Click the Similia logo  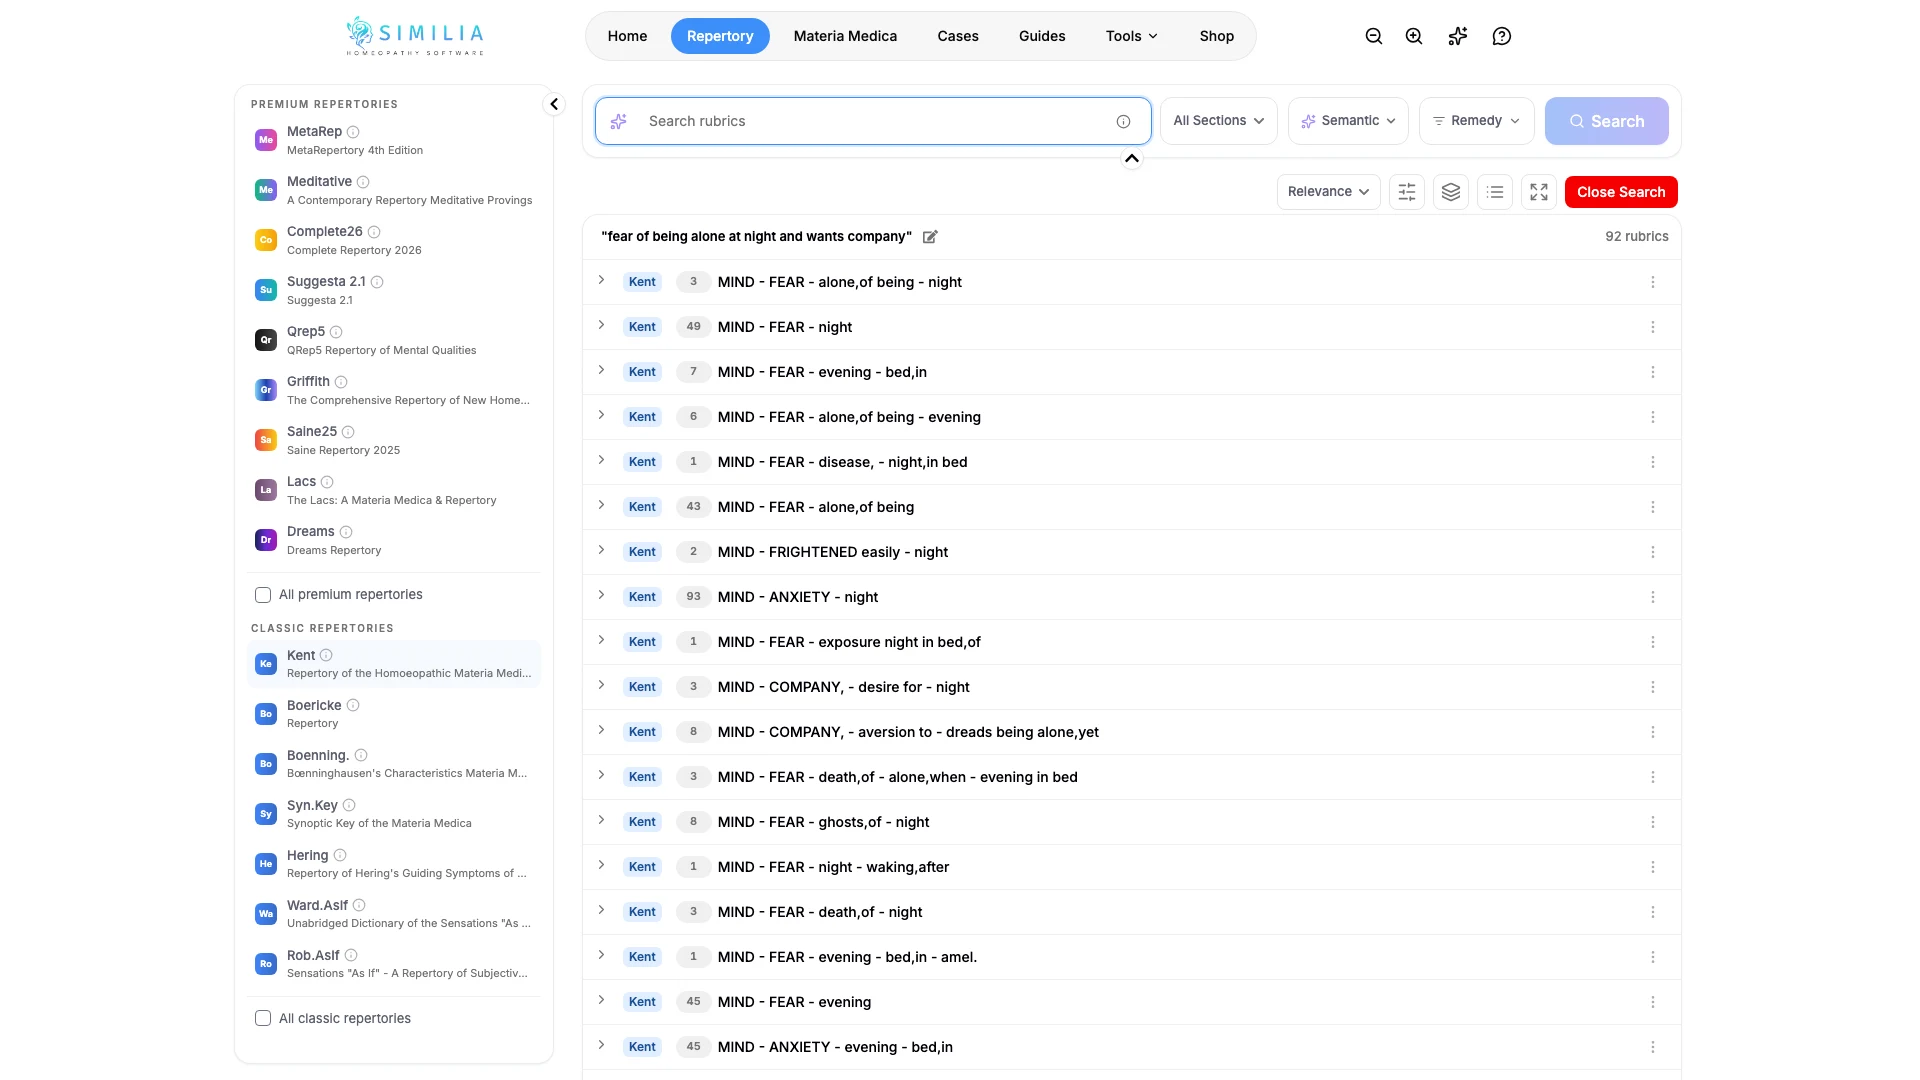coord(415,36)
